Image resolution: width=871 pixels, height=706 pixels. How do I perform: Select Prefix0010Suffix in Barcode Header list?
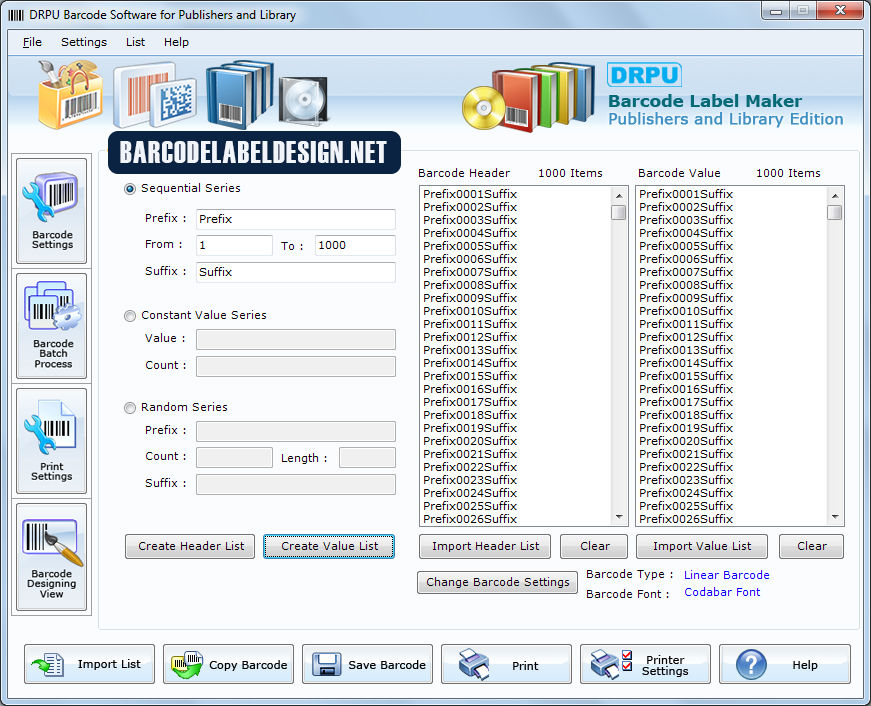coord(470,311)
